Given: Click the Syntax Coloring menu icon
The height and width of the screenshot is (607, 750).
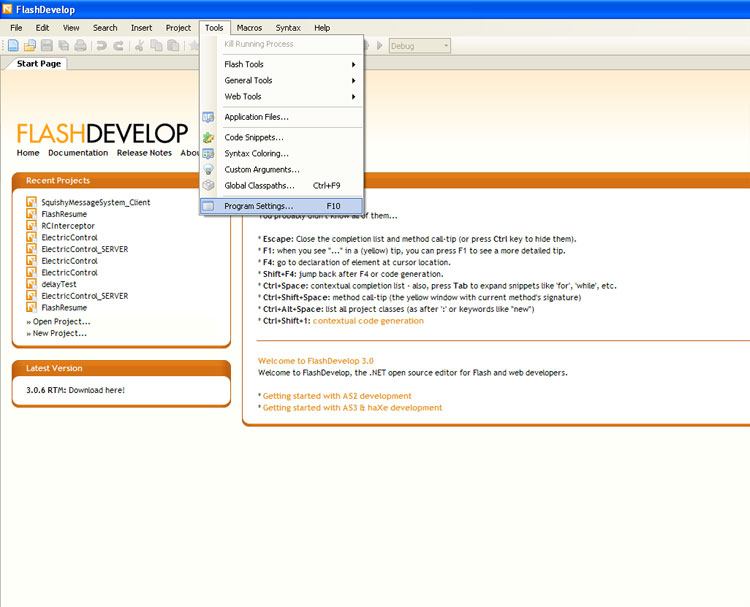Looking at the screenshot, I should (x=208, y=154).
